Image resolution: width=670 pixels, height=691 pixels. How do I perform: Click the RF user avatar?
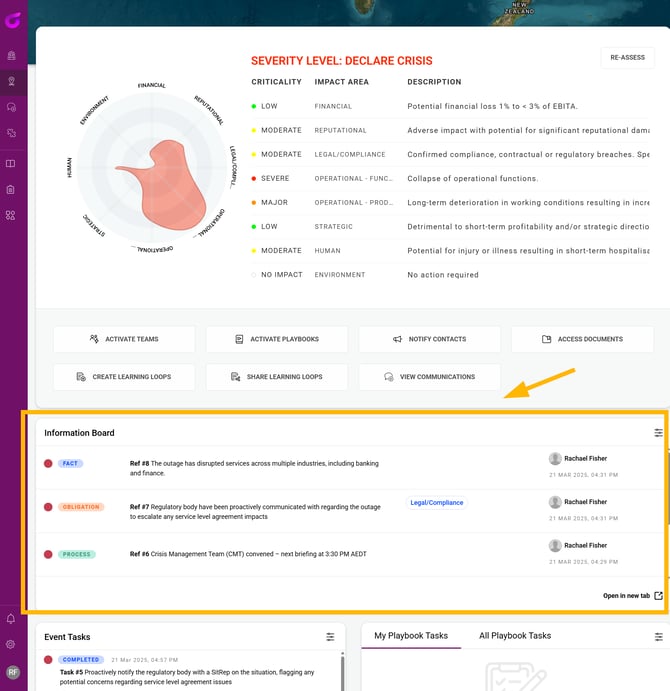[x=13, y=672]
